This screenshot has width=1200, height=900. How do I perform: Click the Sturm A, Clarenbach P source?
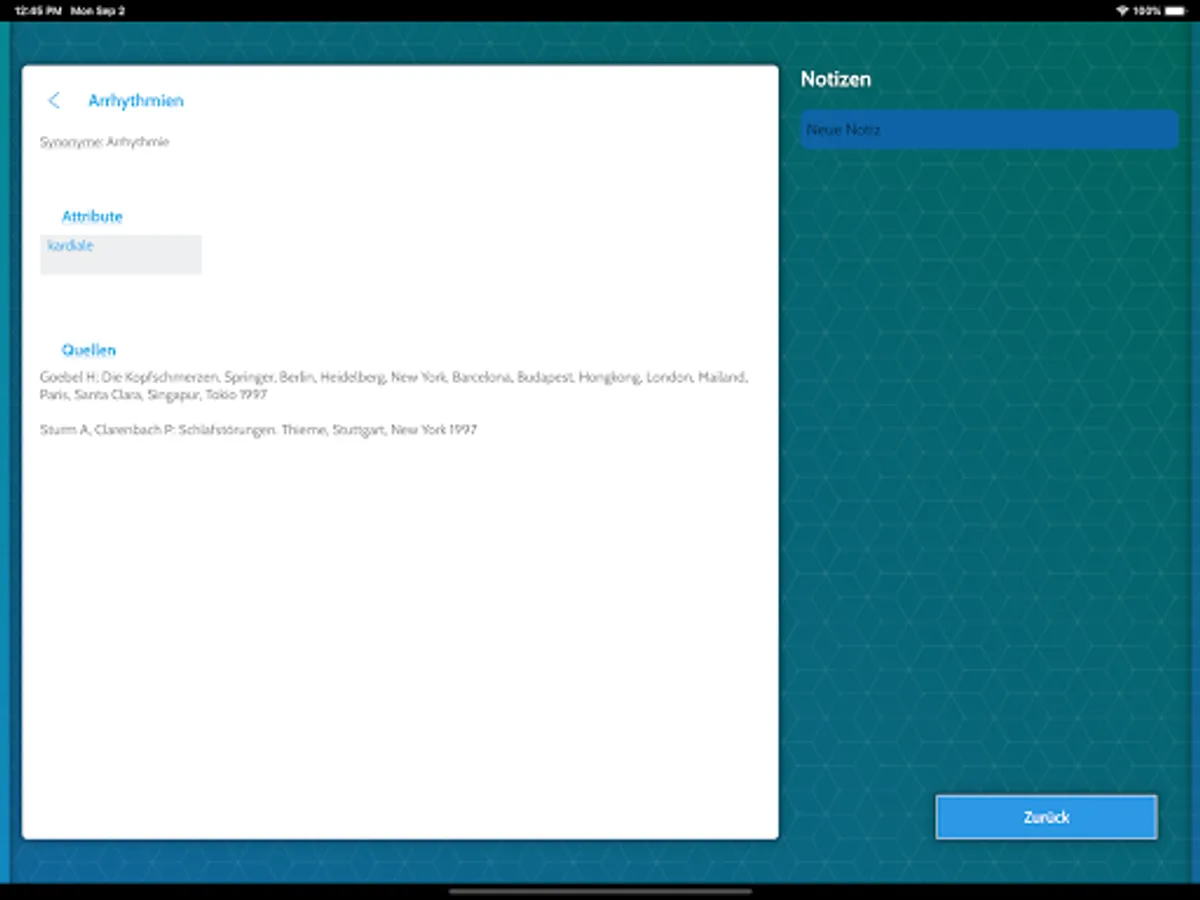(258, 430)
